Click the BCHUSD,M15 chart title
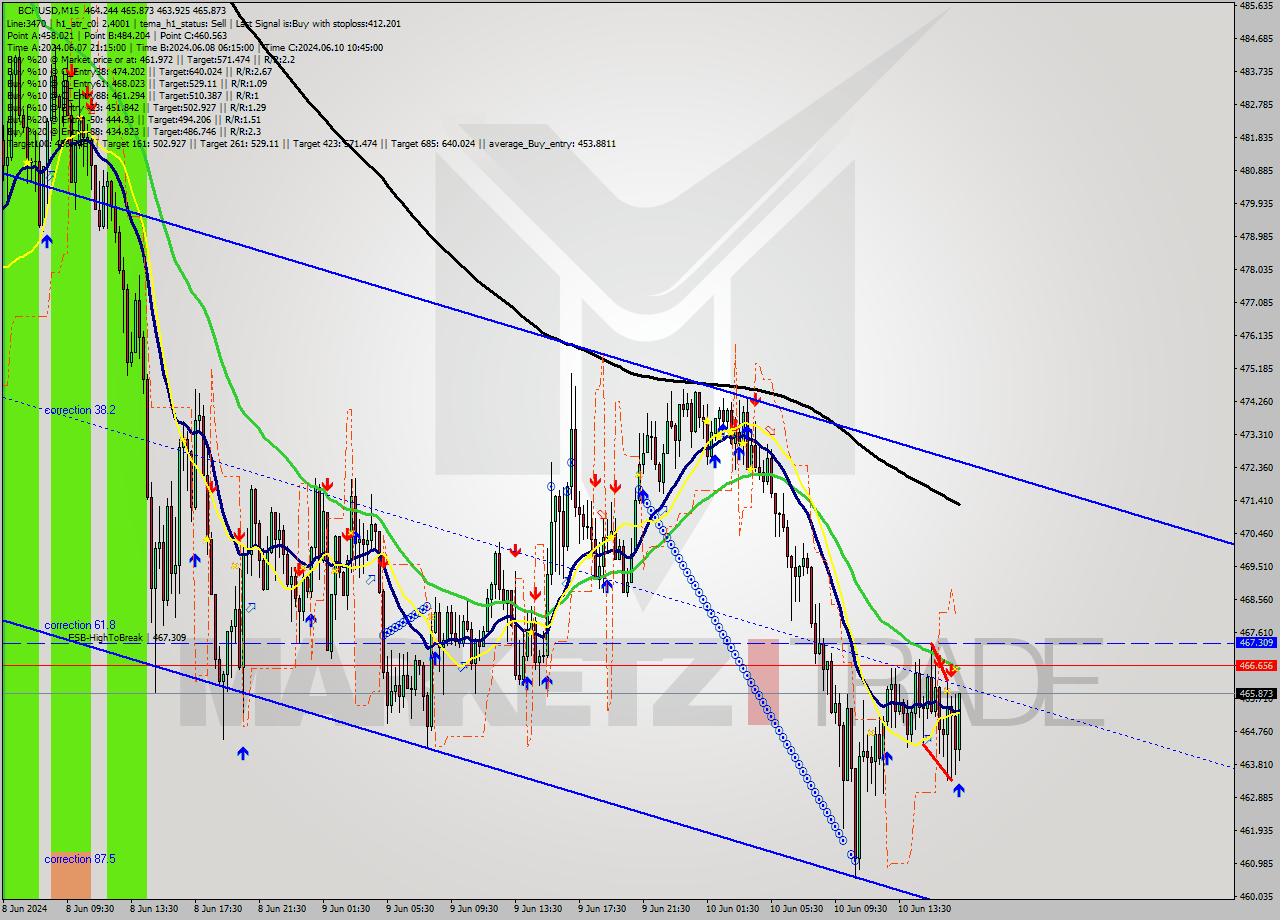The image size is (1280, 920). [x=49, y=9]
